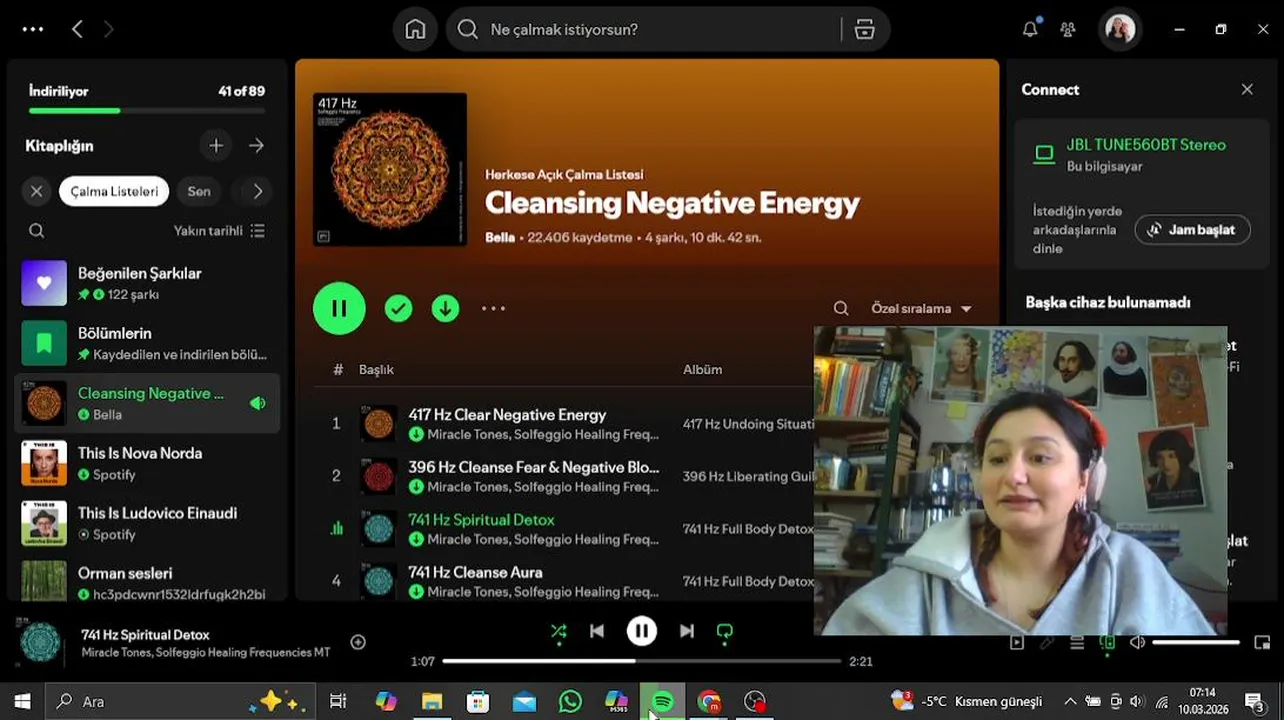Click the now-playing album thumbnail
The width and height of the screenshot is (1284, 720).
(41, 642)
